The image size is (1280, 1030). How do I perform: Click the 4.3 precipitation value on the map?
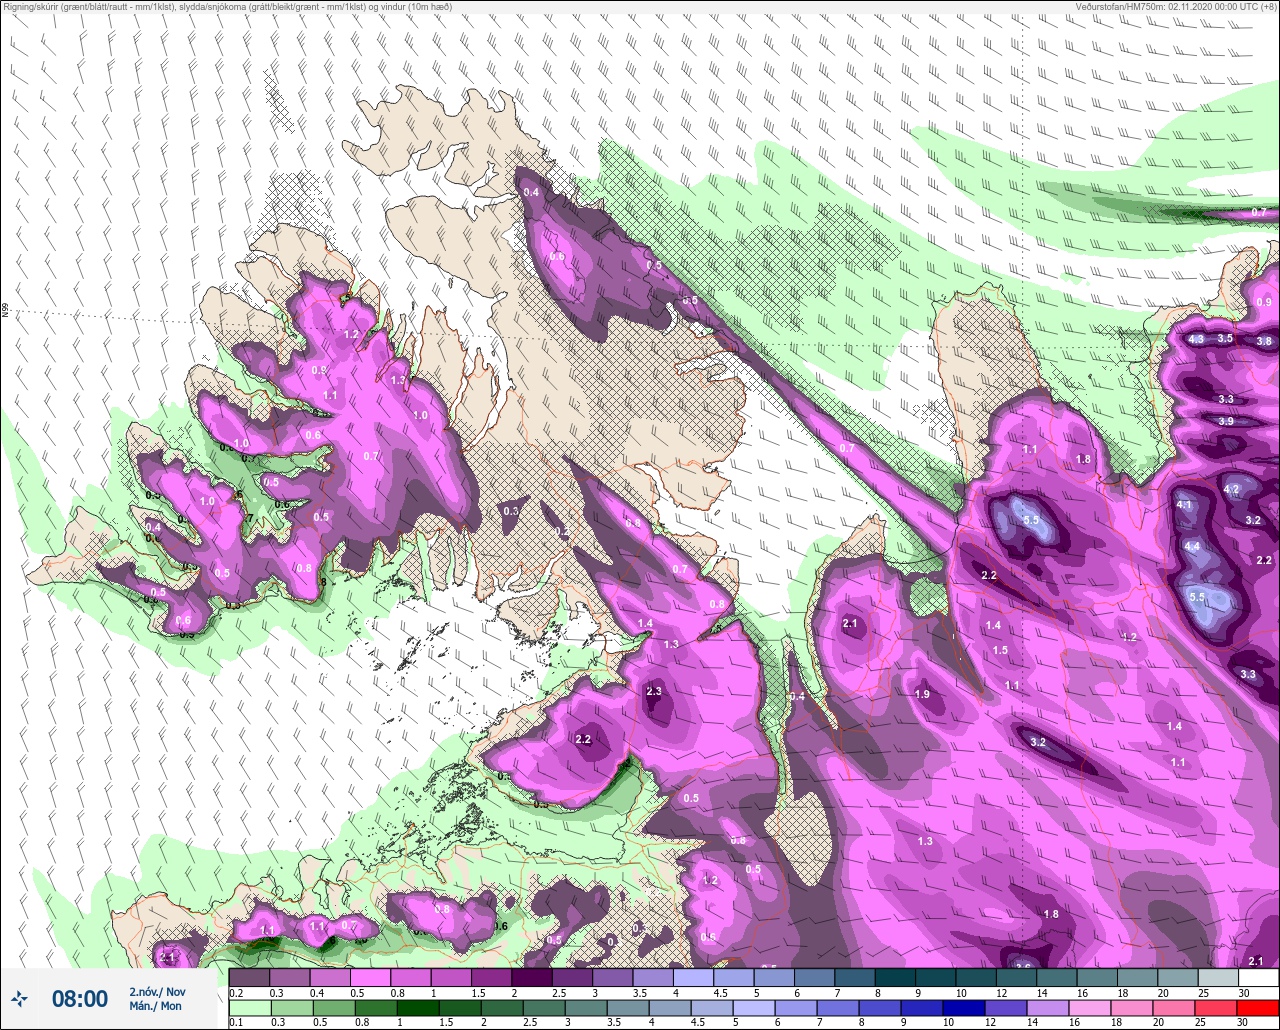tap(1196, 339)
